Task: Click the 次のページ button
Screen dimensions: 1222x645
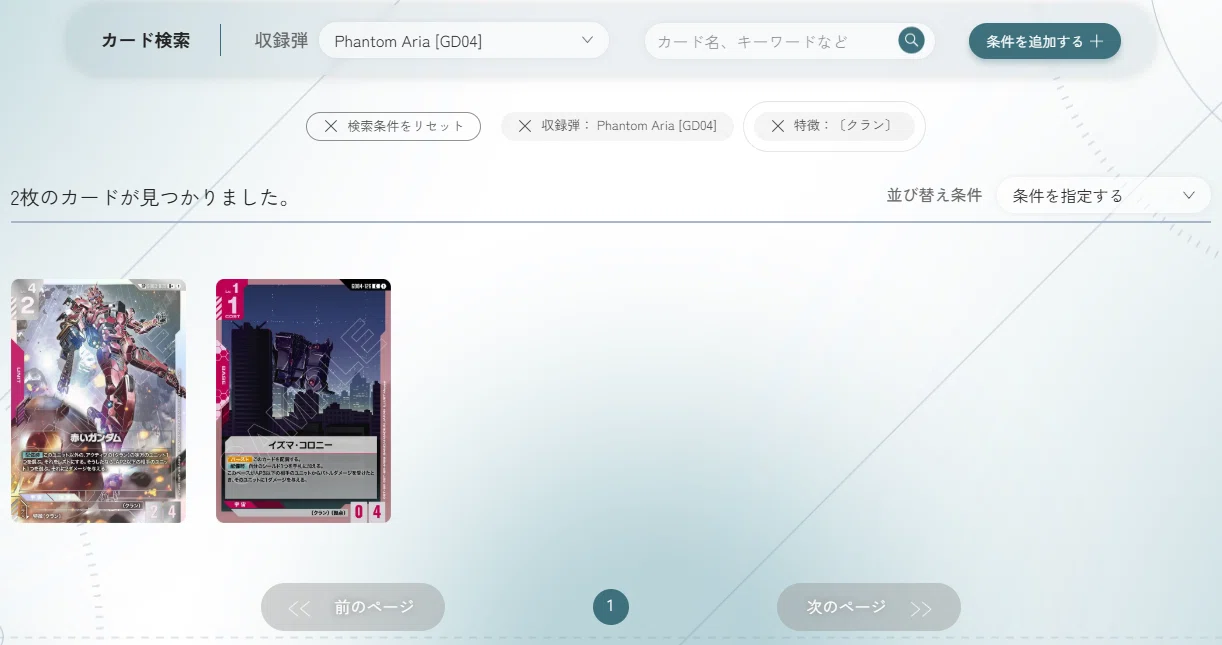Action: [x=869, y=607]
